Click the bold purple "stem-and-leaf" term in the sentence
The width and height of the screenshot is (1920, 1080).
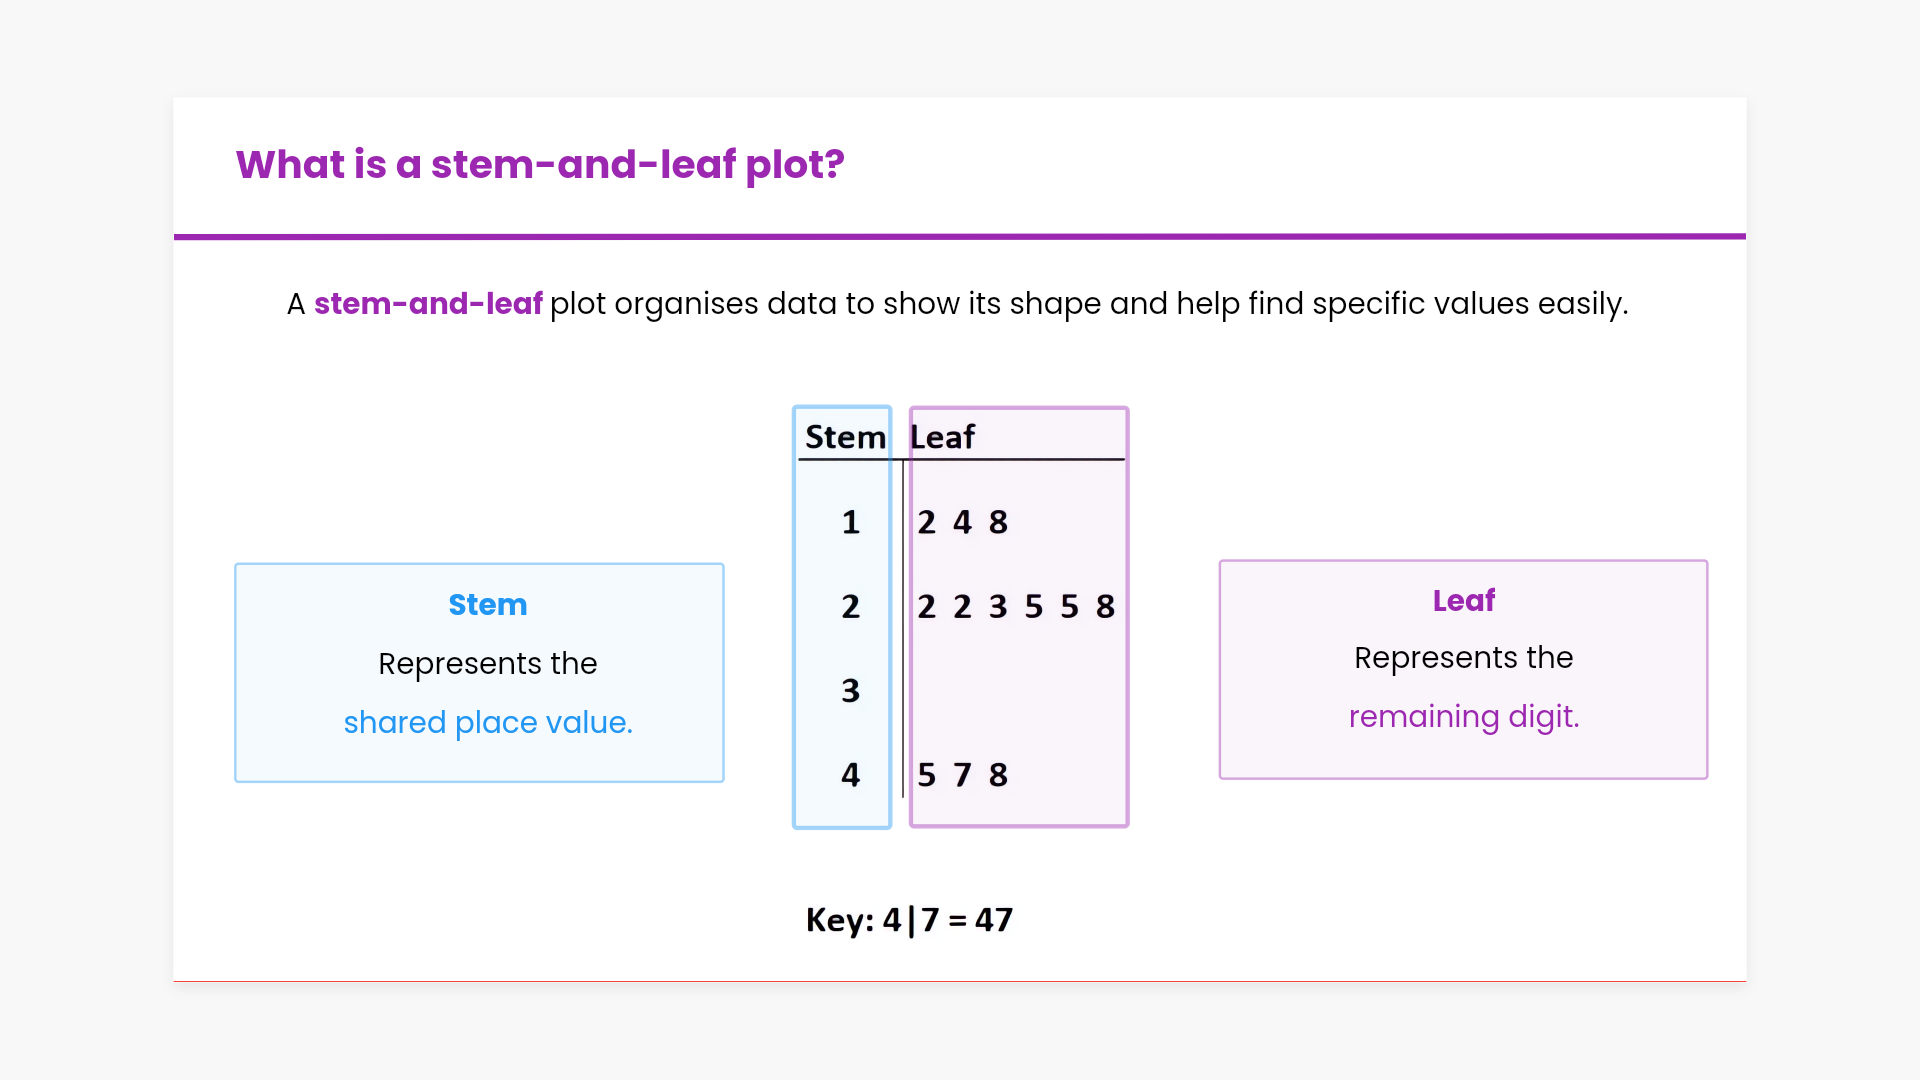(428, 303)
